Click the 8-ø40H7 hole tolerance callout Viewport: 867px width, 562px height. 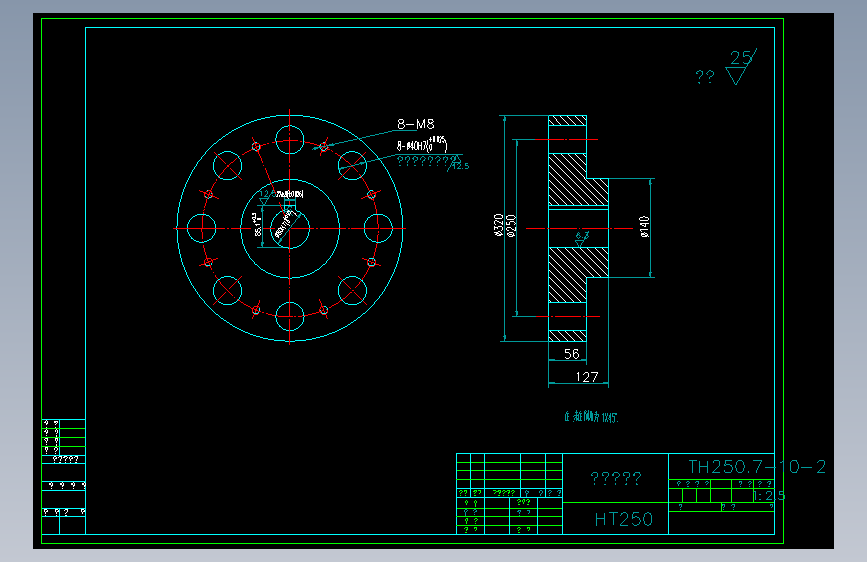coord(422,144)
